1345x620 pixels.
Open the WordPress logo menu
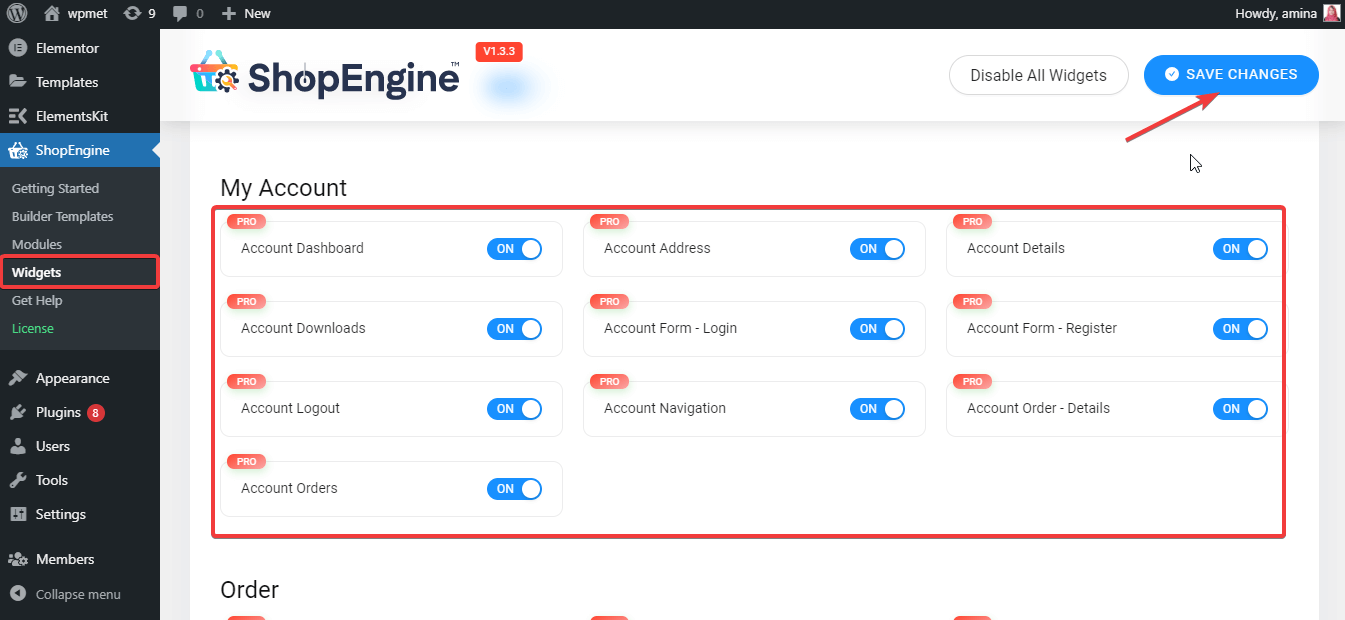click(17, 13)
